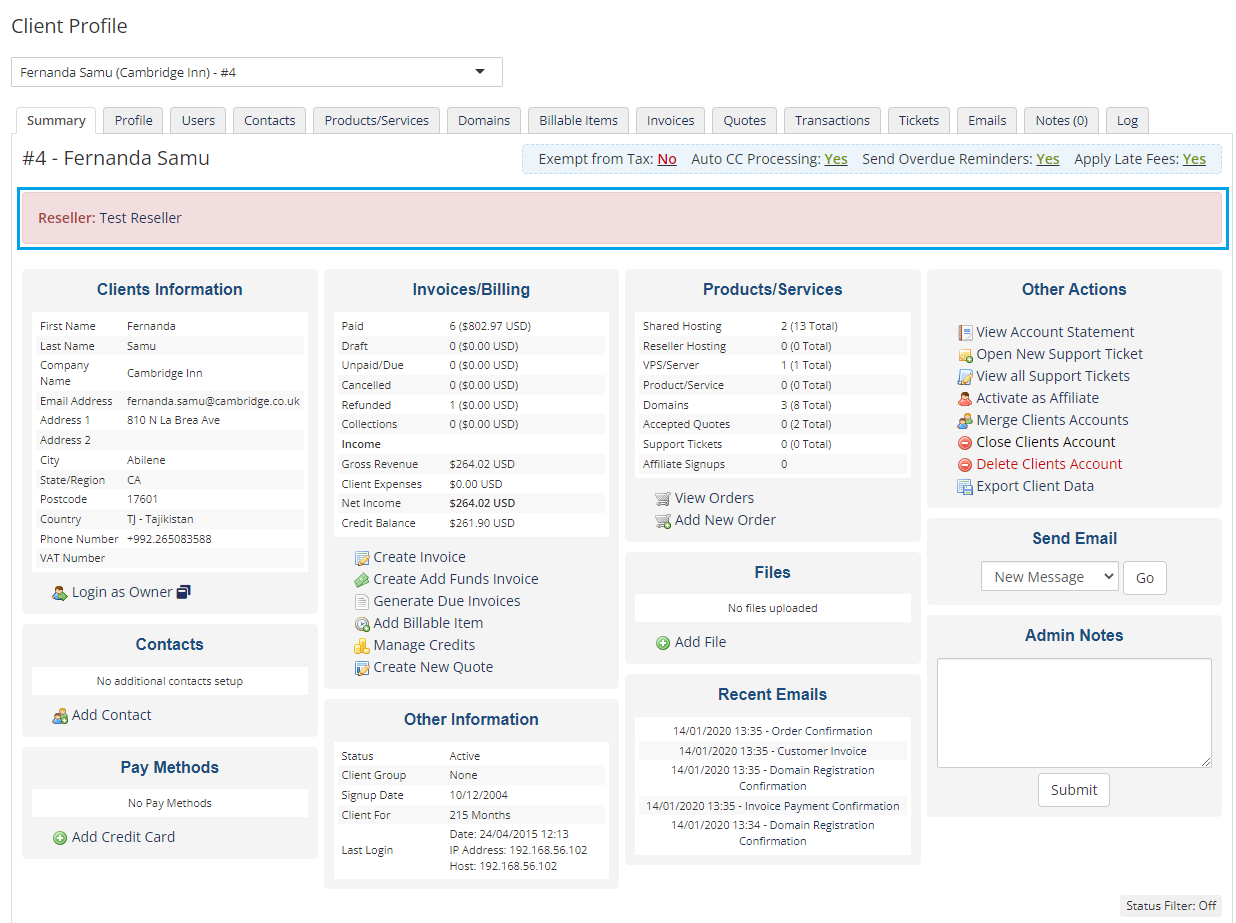Click the Go button for Send Email

pos(1145,577)
